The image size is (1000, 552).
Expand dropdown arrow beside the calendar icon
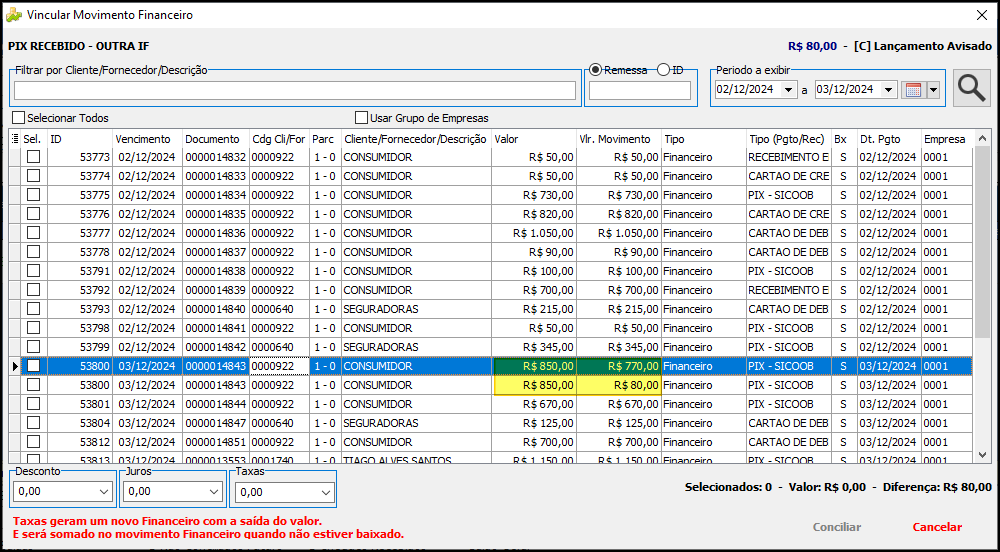pyautogui.click(x=934, y=90)
